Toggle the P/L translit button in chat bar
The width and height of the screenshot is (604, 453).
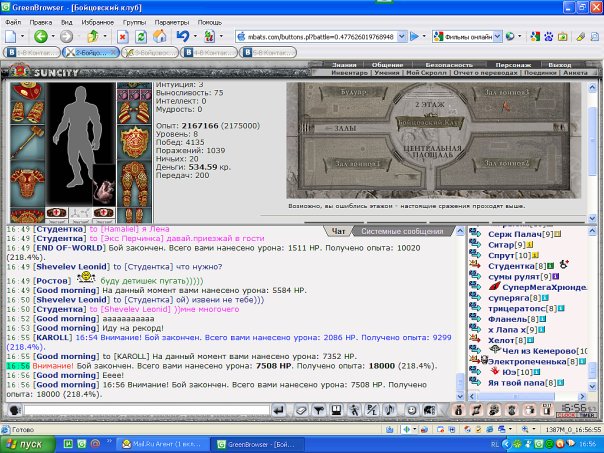click(372, 411)
